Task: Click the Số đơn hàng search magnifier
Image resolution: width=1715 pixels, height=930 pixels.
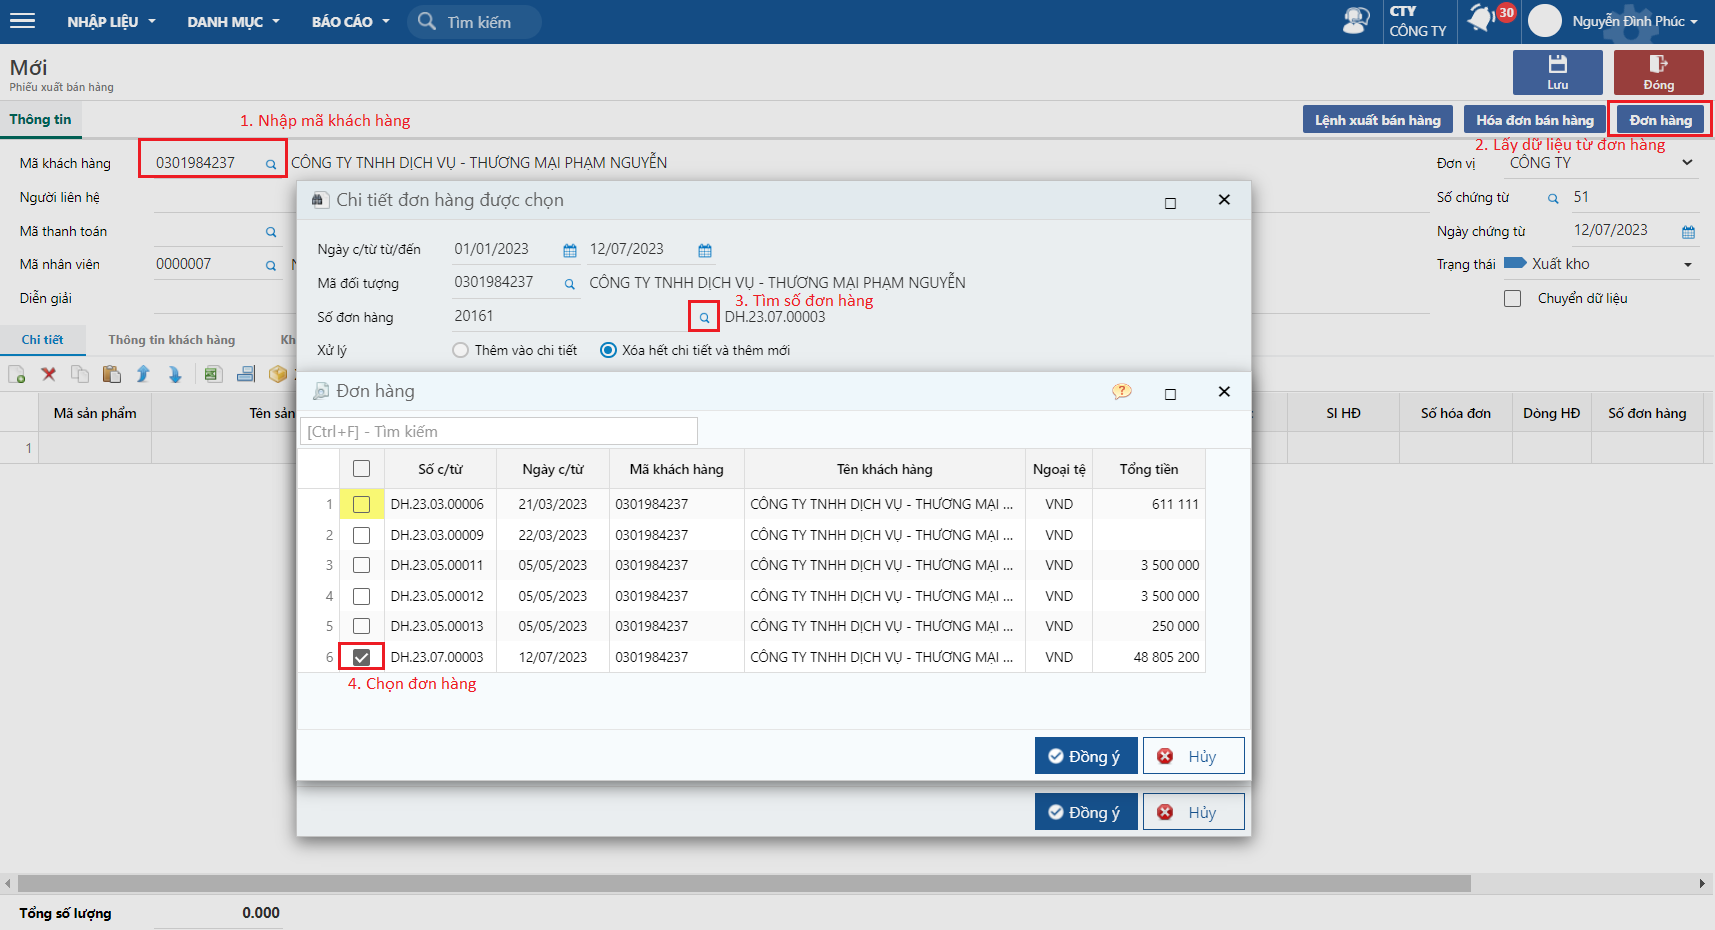Action: pyautogui.click(x=704, y=317)
